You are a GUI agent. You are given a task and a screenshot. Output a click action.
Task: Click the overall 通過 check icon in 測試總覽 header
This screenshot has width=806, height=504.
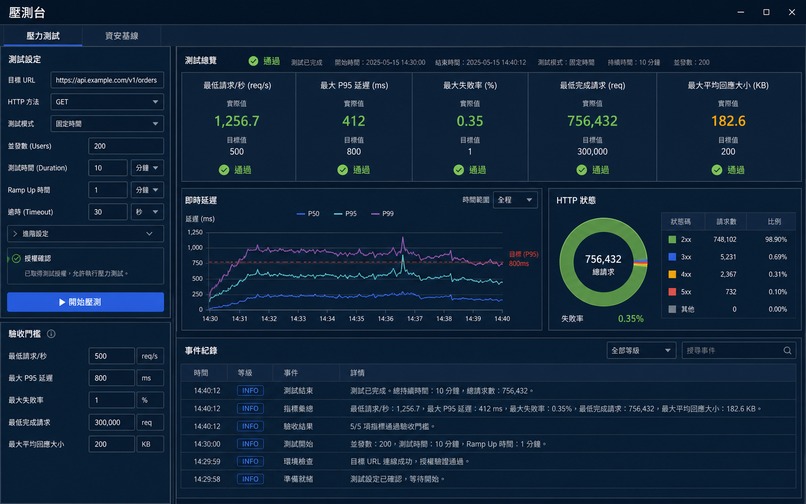click(253, 61)
